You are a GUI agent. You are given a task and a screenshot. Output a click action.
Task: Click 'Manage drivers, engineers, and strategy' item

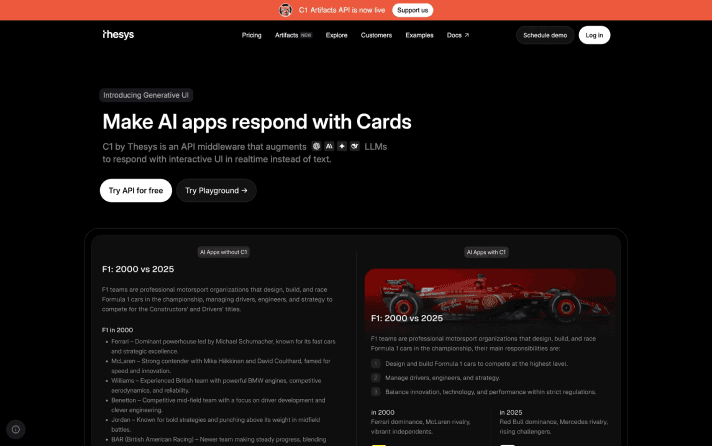(442, 377)
